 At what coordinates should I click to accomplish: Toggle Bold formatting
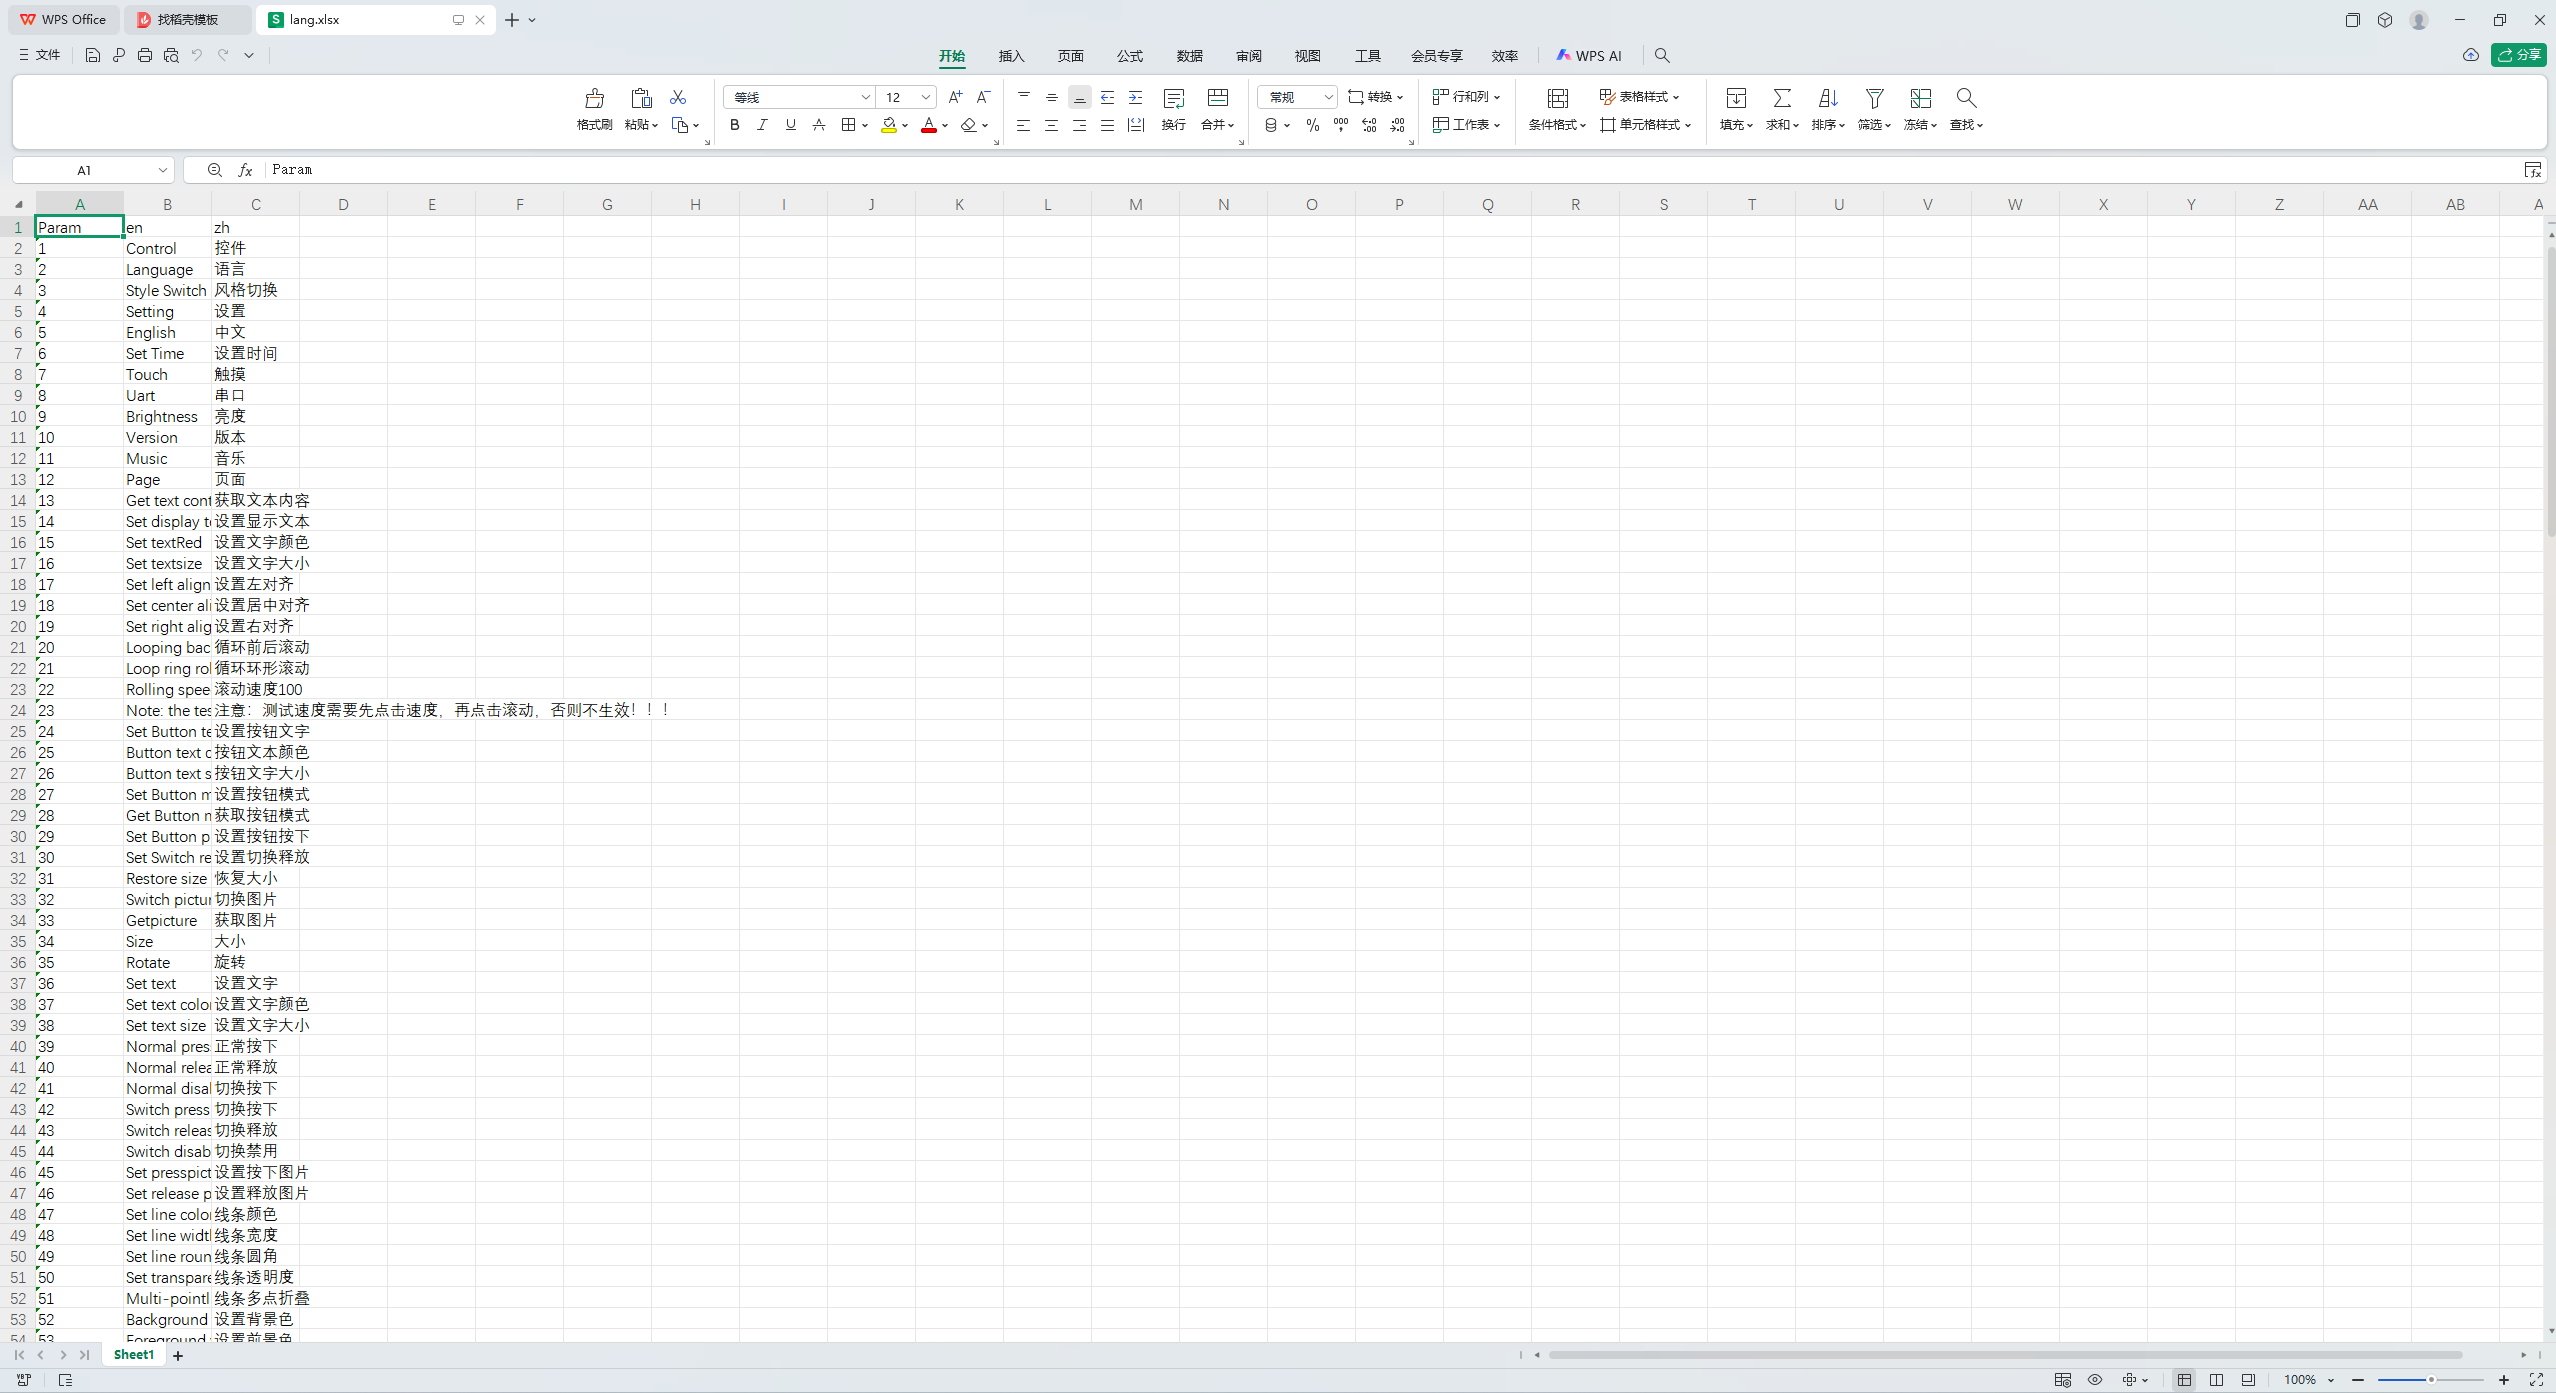734,125
